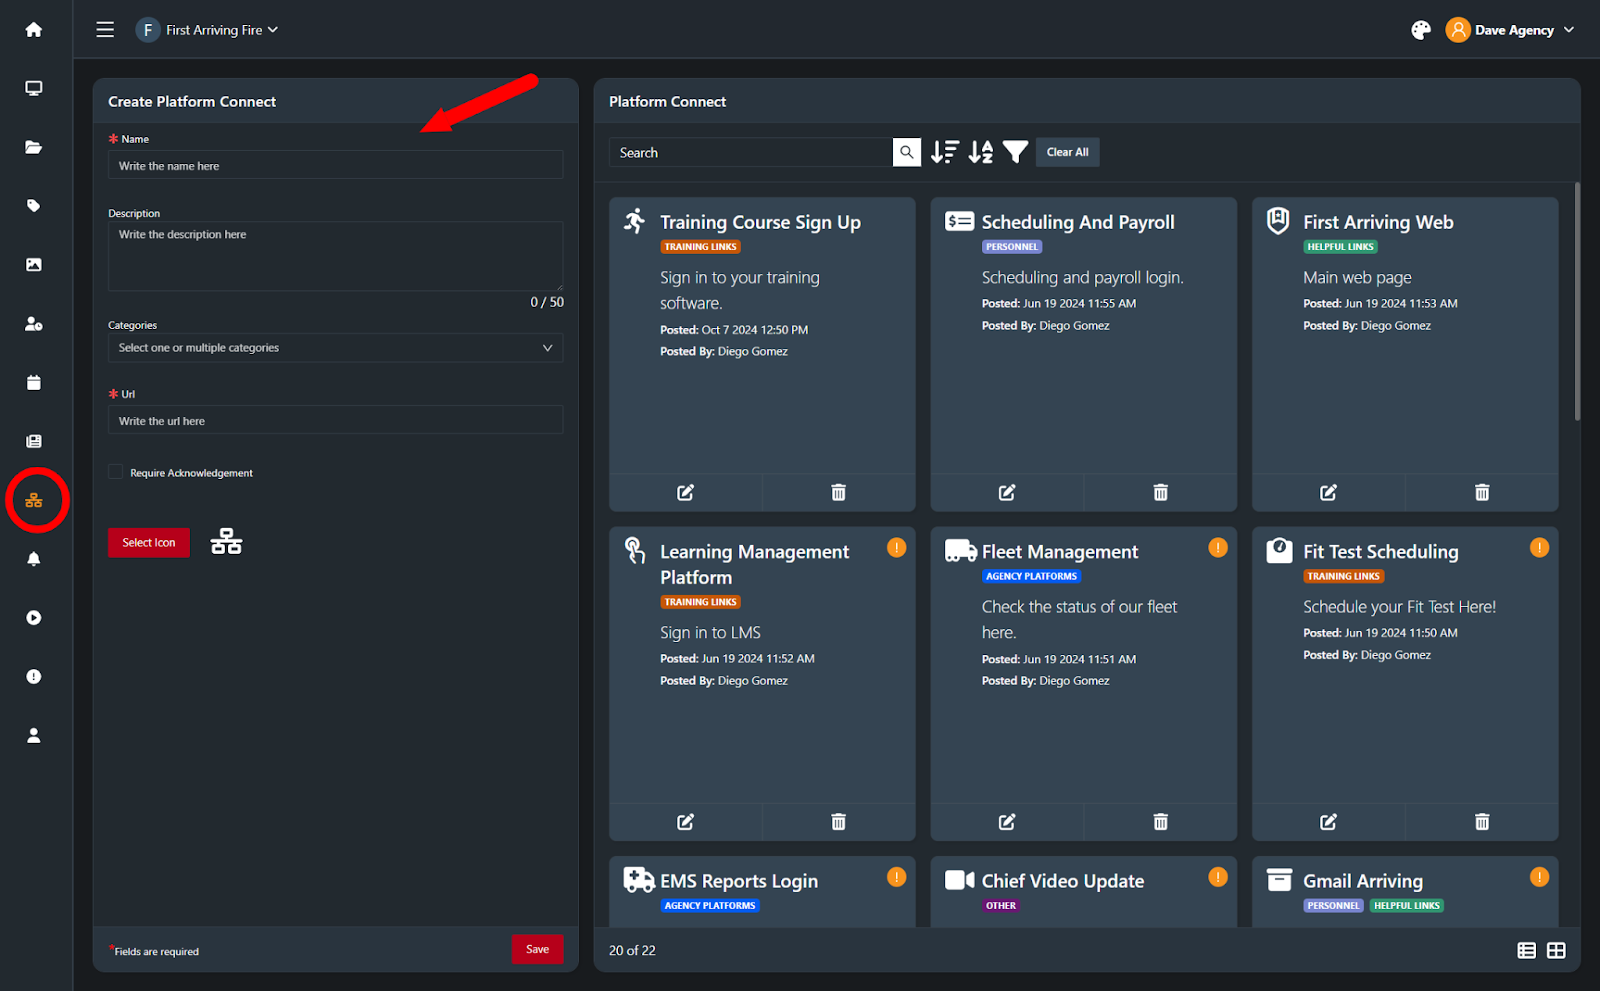The width and height of the screenshot is (1600, 991).
Task: Edit the Fleet Management card
Action: 1007,822
